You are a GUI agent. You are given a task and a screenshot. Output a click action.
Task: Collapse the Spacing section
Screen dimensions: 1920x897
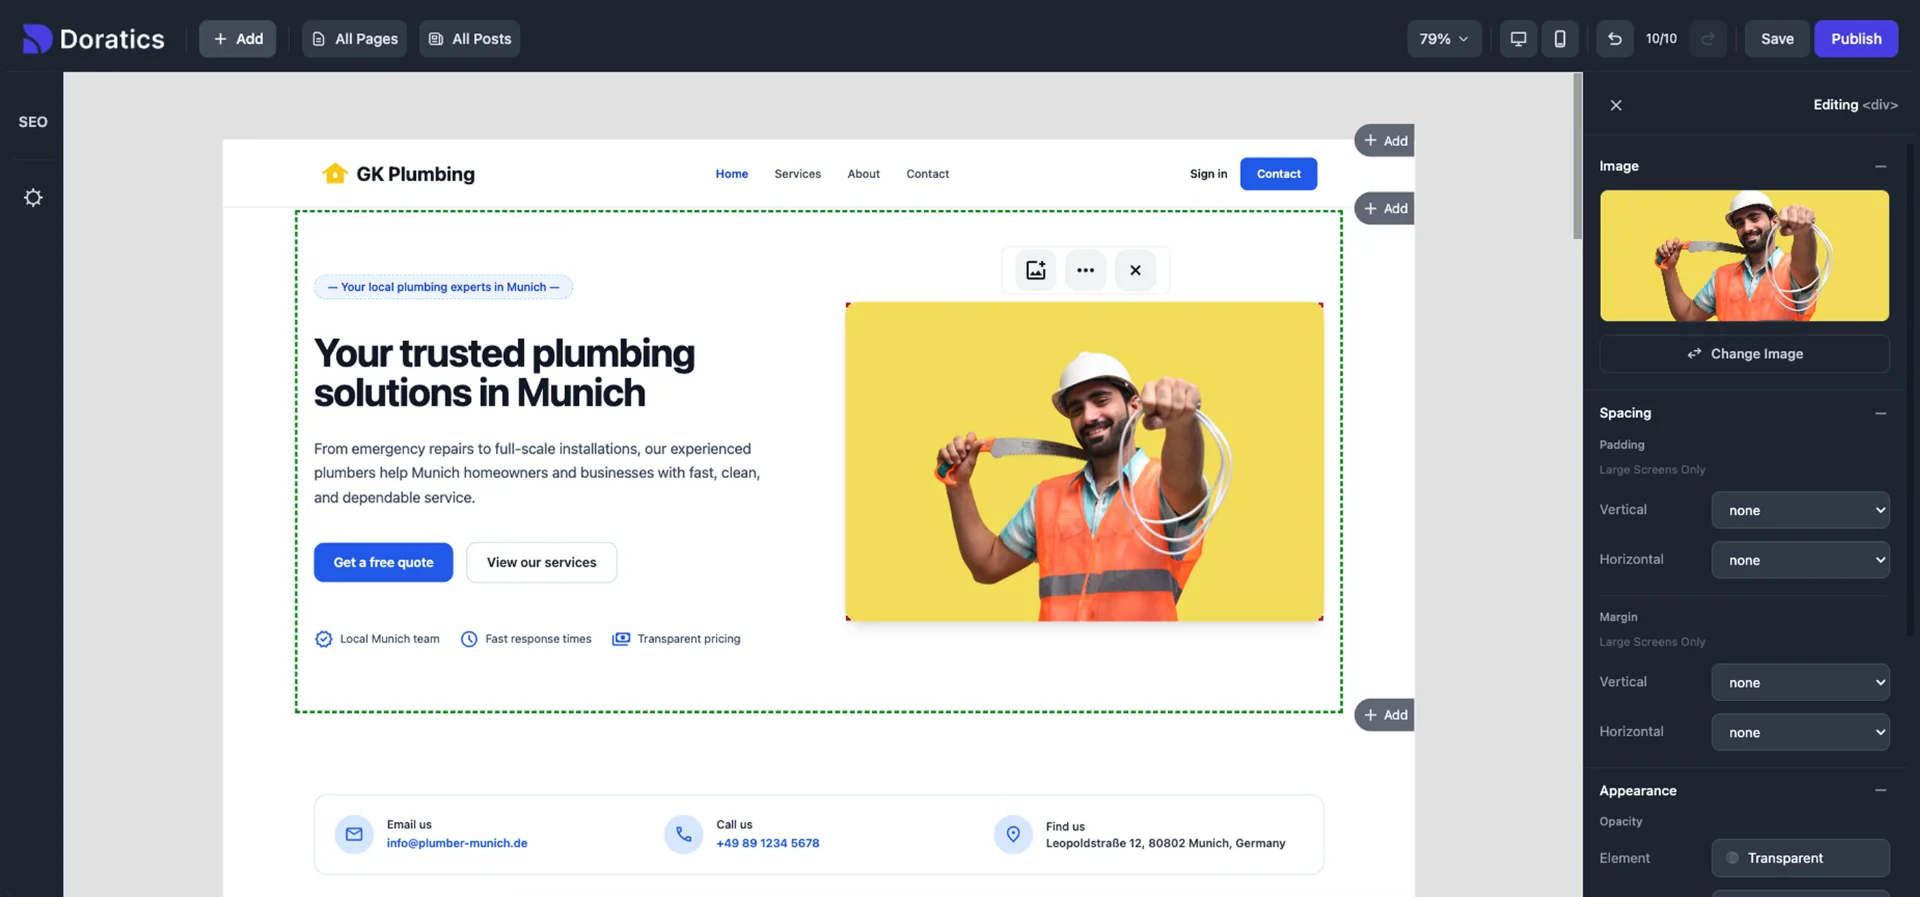point(1880,413)
